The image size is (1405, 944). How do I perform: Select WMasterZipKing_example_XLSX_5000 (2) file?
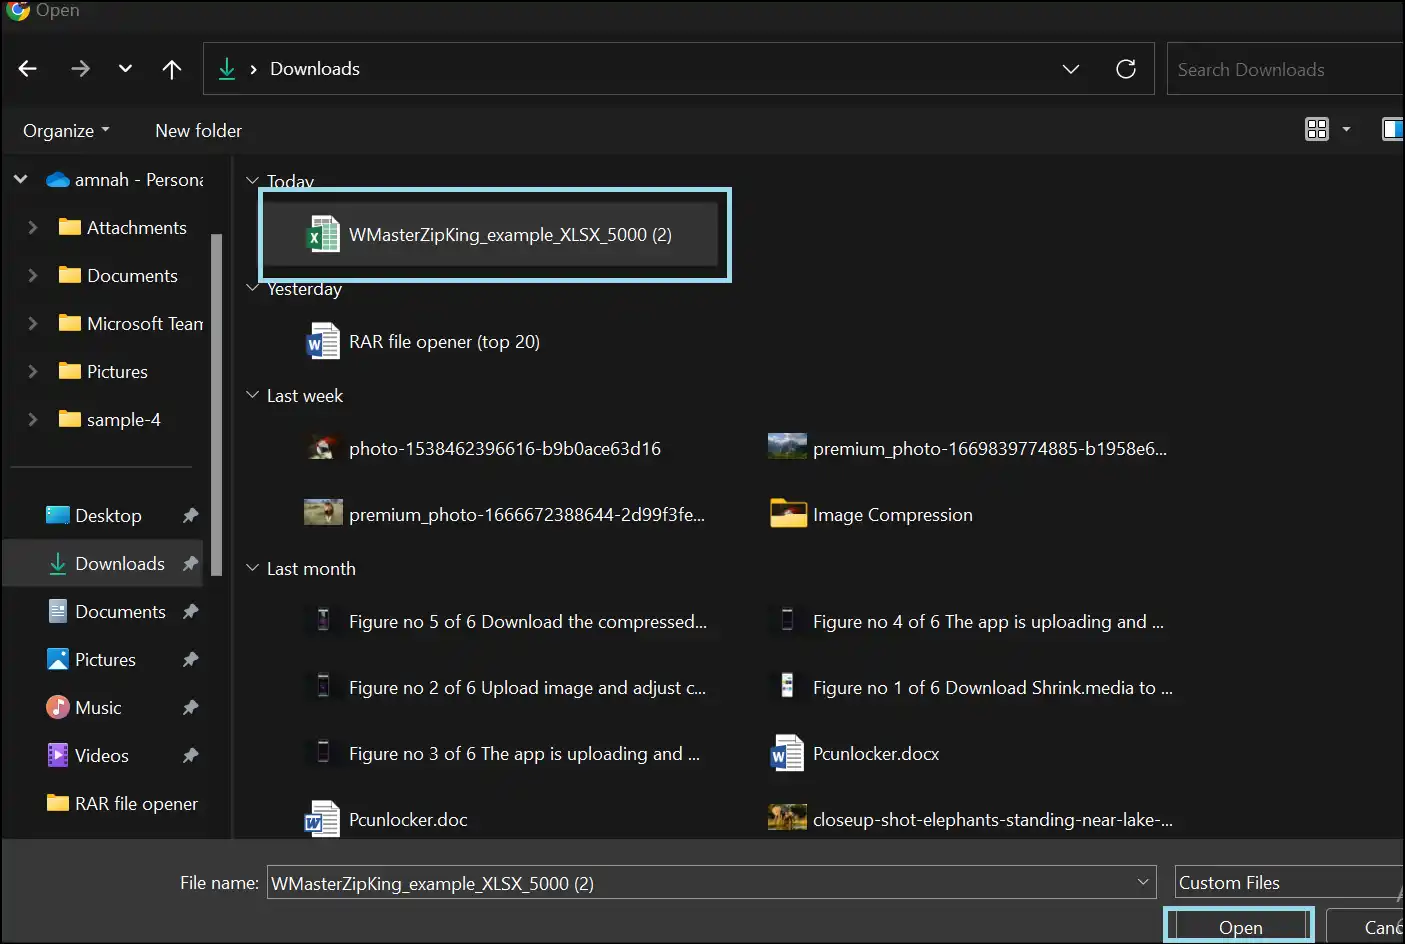point(490,235)
